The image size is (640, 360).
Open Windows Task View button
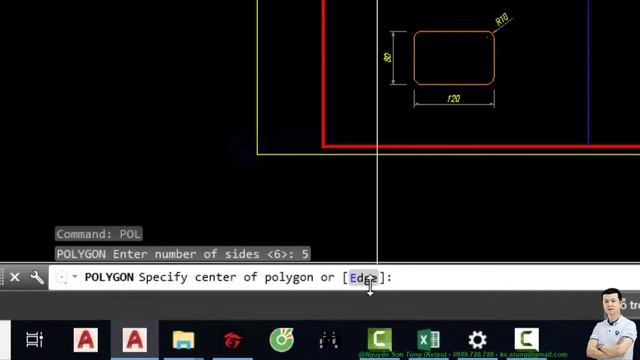tap(35, 340)
